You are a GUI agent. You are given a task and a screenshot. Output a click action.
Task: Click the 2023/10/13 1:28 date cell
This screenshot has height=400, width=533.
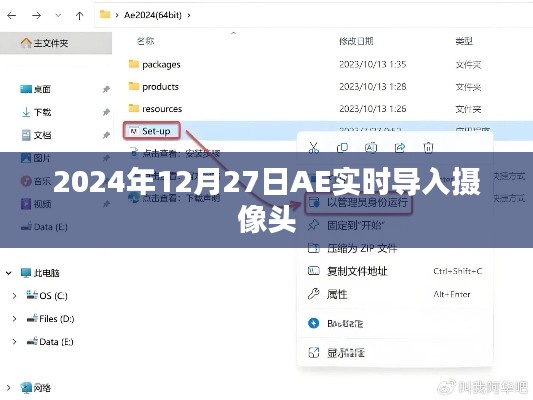pyautogui.click(x=373, y=87)
